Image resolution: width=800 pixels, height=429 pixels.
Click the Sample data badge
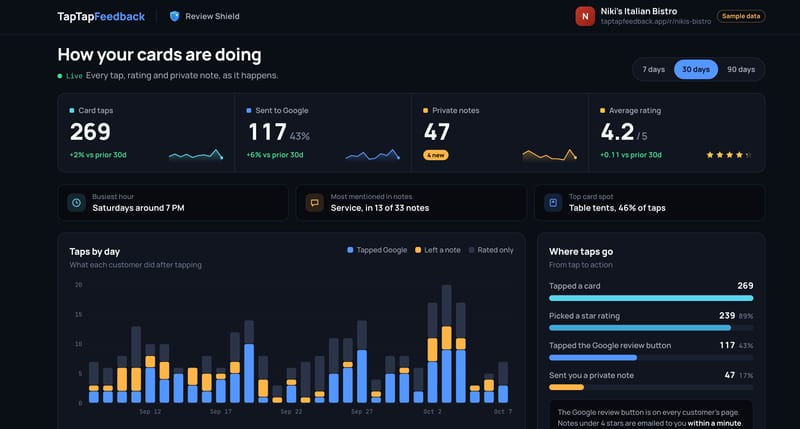click(741, 16)
